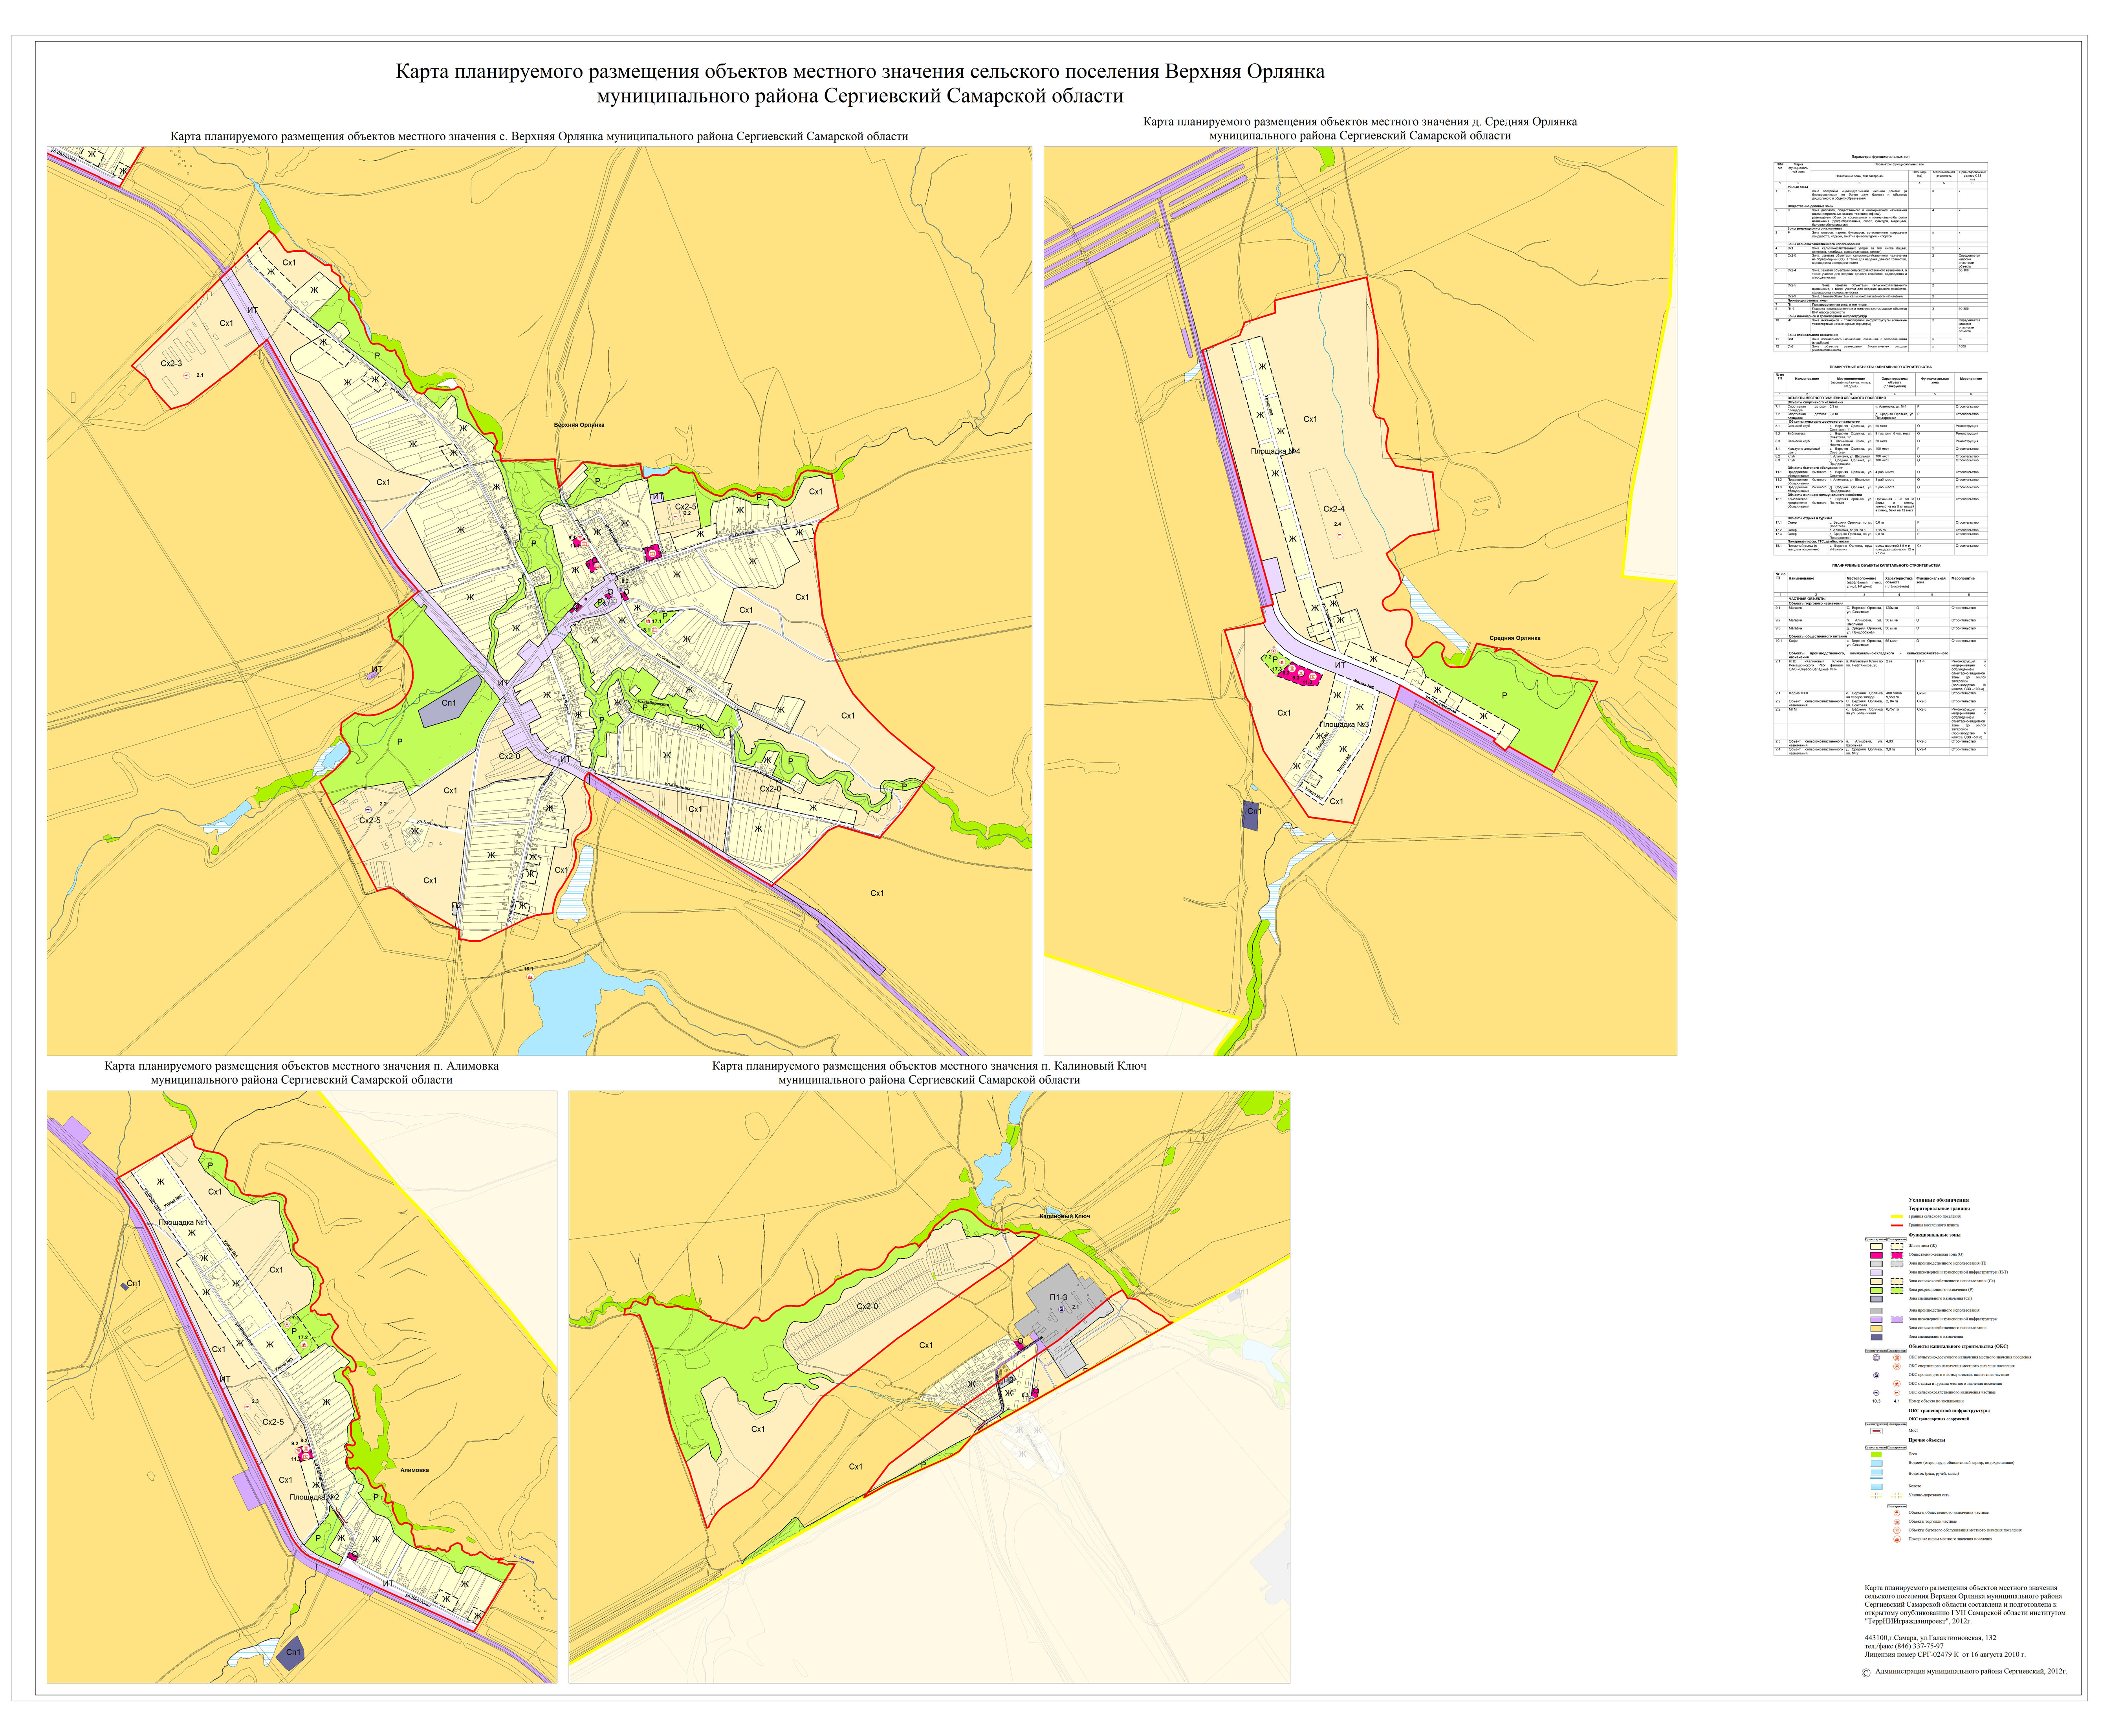The width and height of the screenshot is (2111, 1736).
Task: Select the planned magenta 'Общественно-деловая зона (О)' swatch
Action: 1897,1255
